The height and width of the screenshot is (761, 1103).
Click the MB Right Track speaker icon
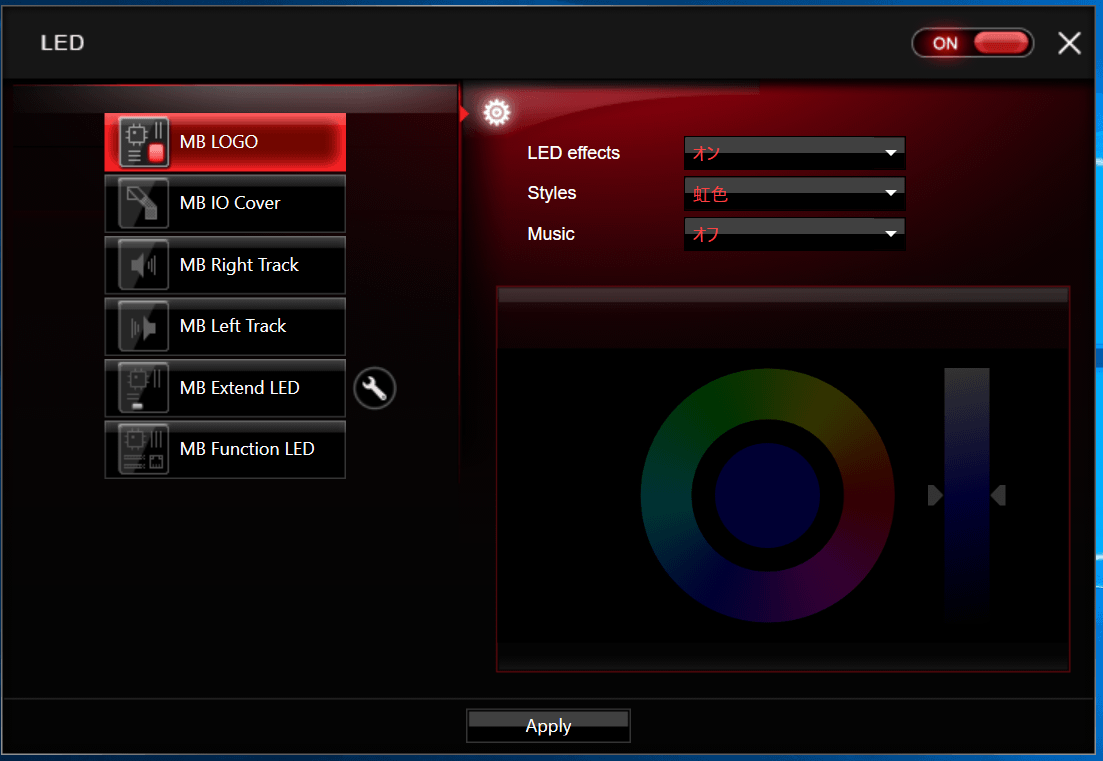point(144,265)
